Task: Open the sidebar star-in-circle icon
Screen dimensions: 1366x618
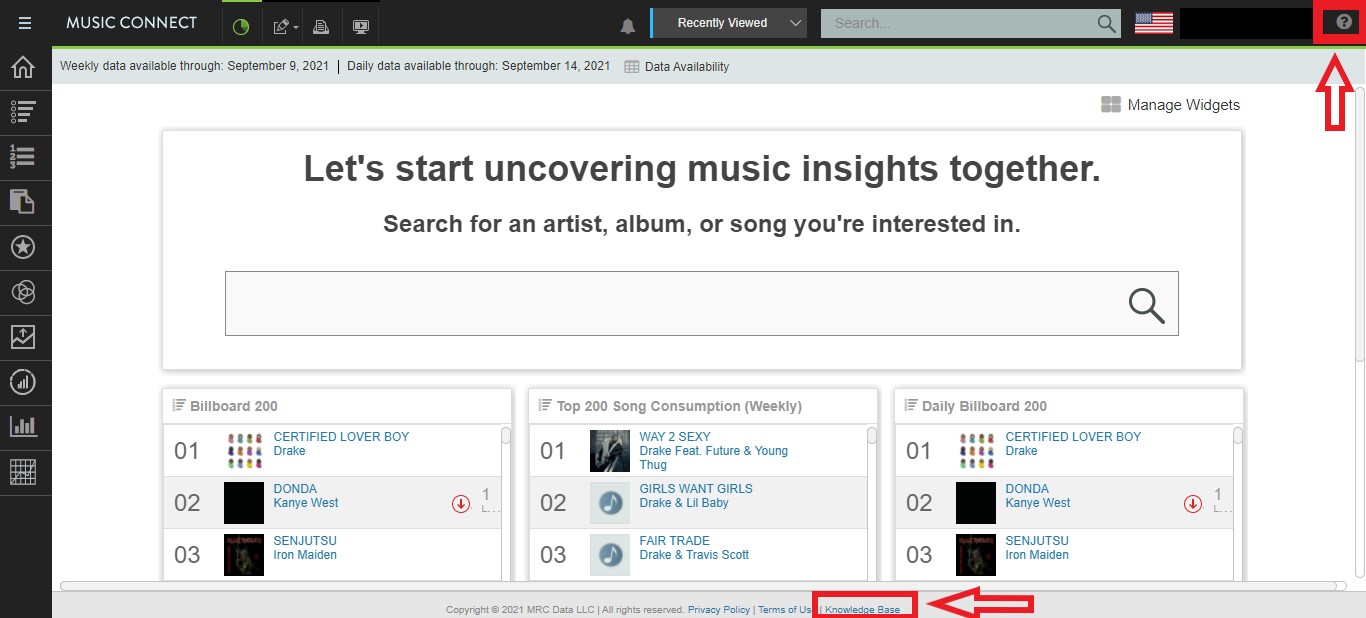Action: click(x=23, y=247)
